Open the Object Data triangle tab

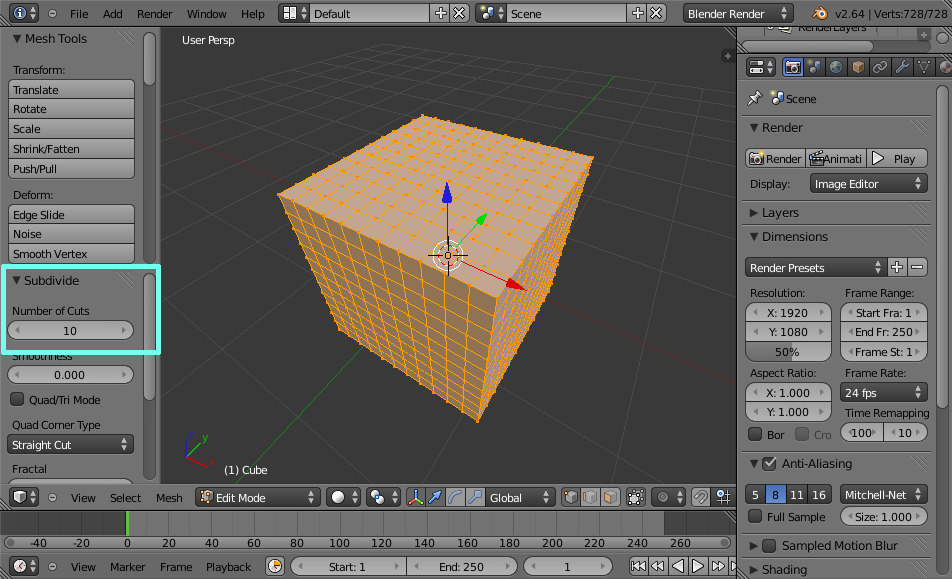pyautogui.click(x=924, y=67)
